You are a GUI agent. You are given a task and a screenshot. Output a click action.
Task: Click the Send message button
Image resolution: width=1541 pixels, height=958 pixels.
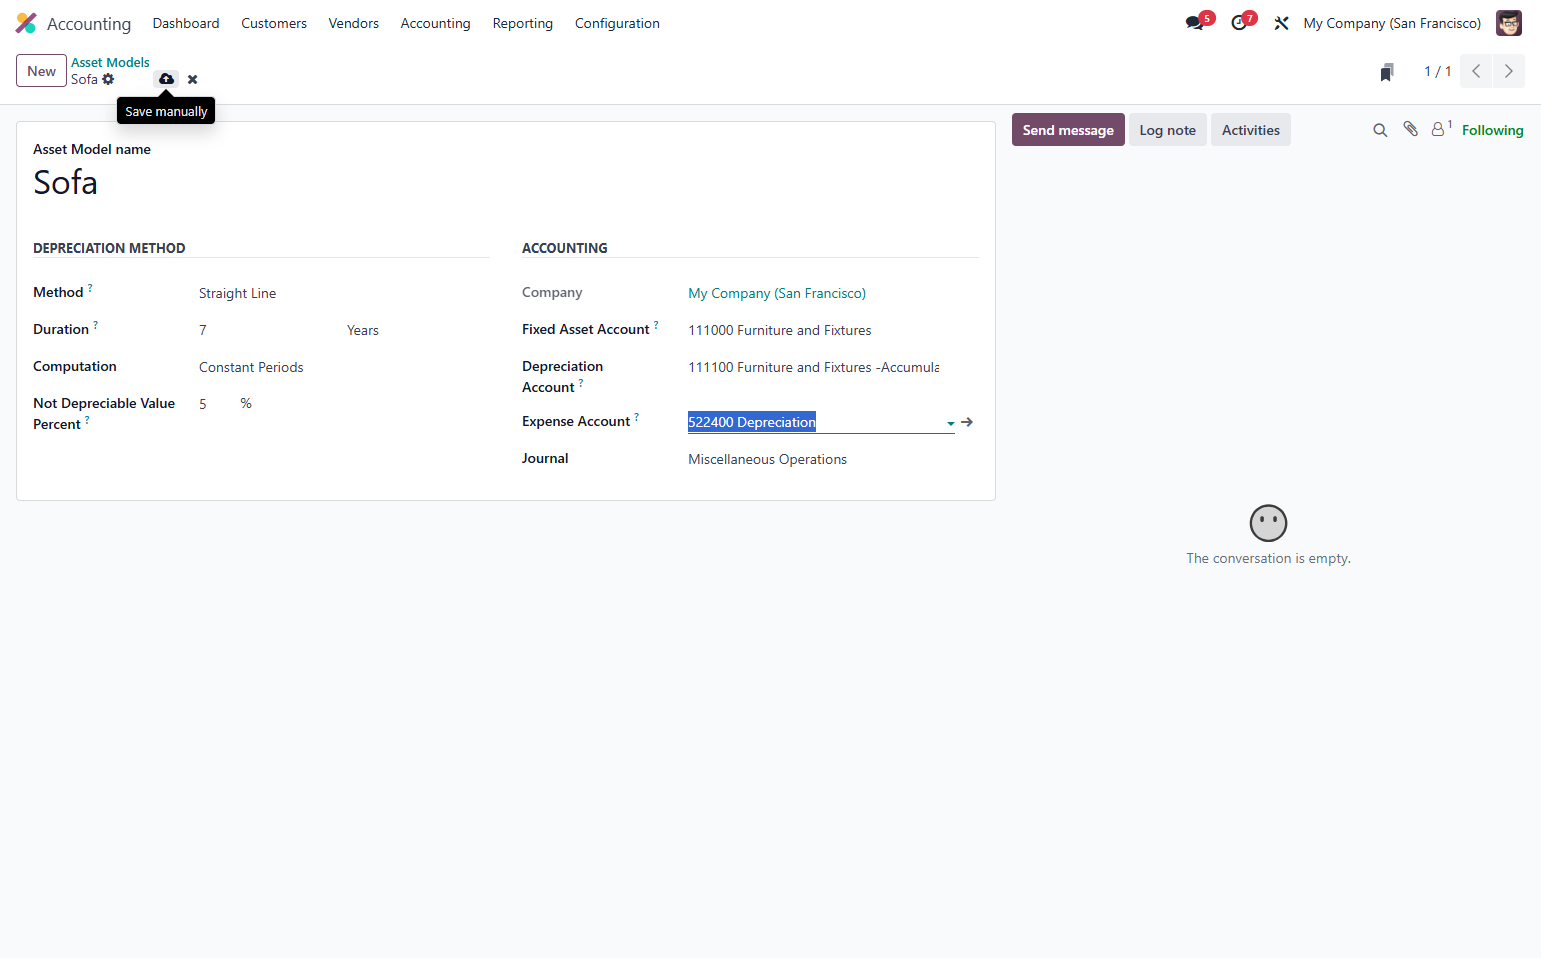(1068, 130)
